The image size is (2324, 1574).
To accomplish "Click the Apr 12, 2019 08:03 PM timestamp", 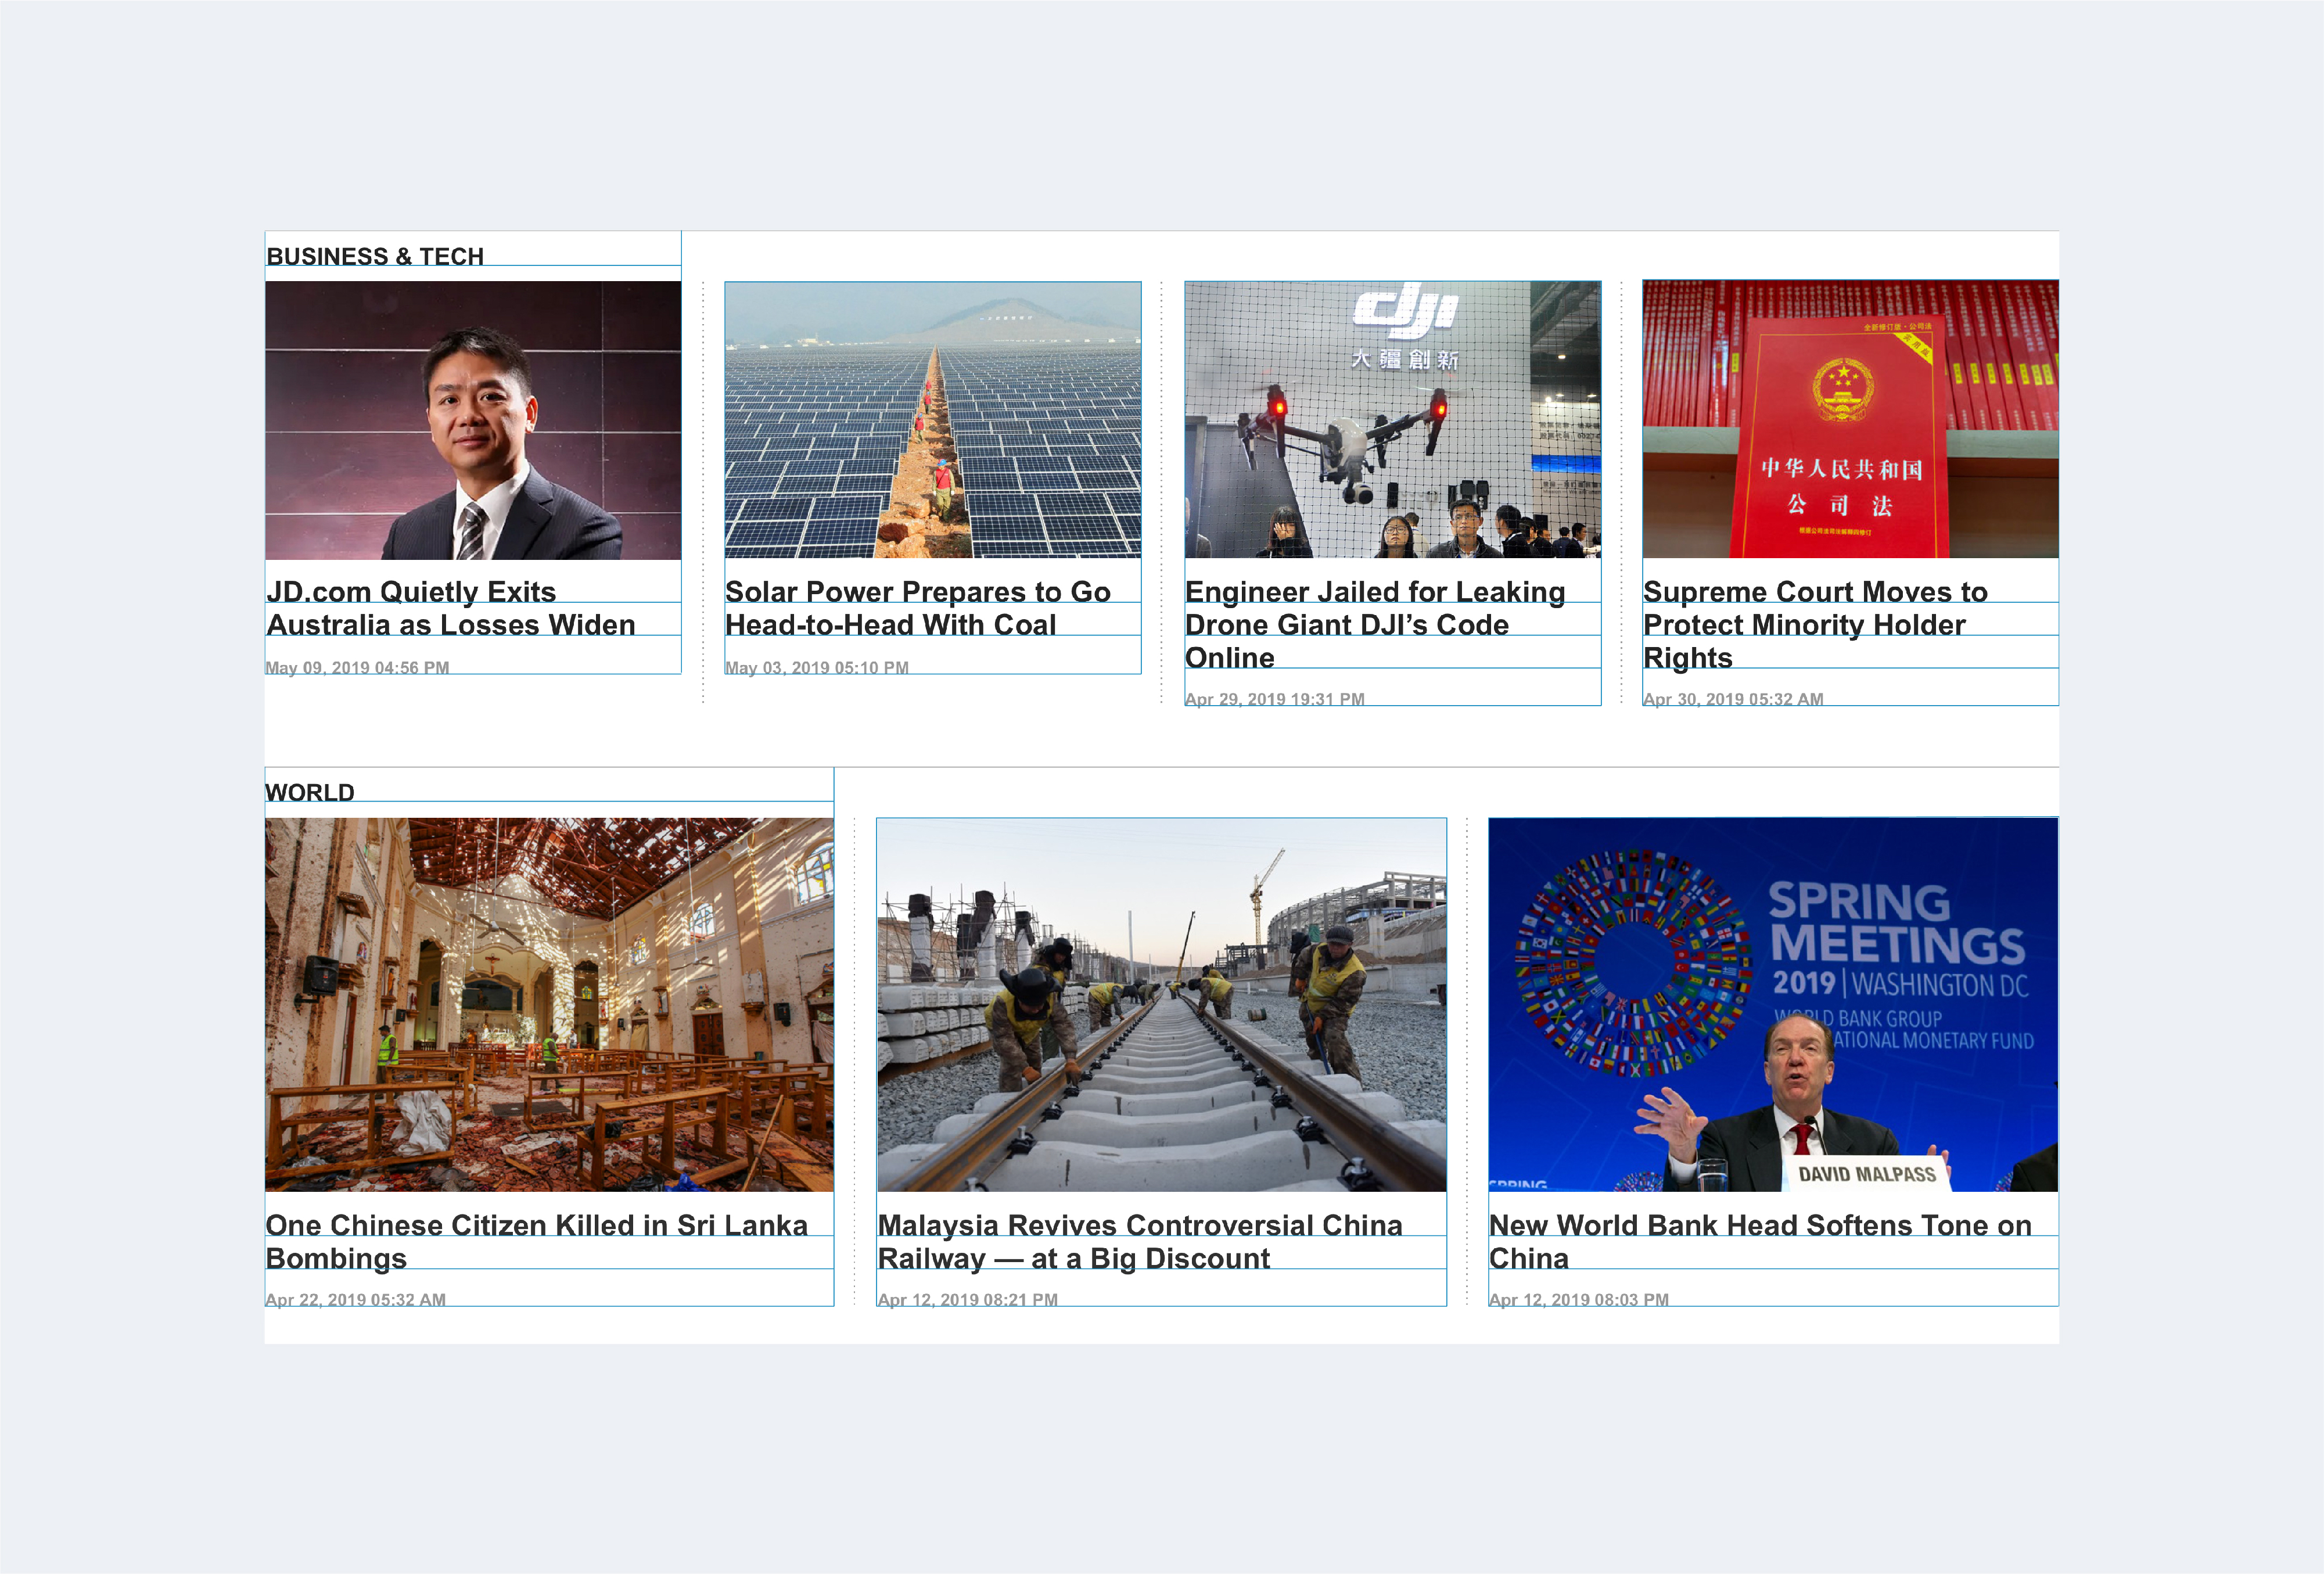I will coord(1579,1299).
